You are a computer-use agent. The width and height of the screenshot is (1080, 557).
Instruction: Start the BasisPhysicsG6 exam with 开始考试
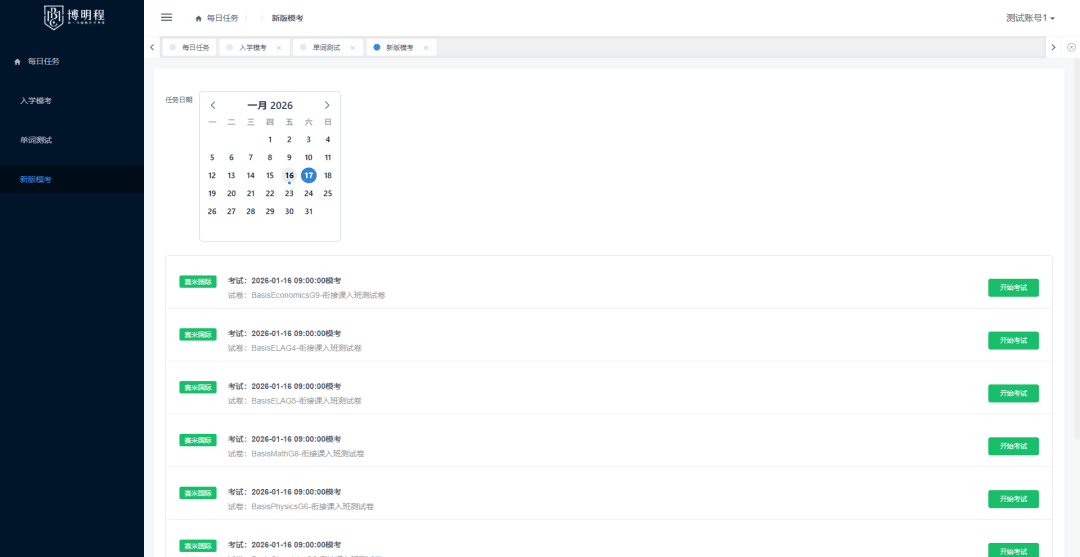point(1013,498)
